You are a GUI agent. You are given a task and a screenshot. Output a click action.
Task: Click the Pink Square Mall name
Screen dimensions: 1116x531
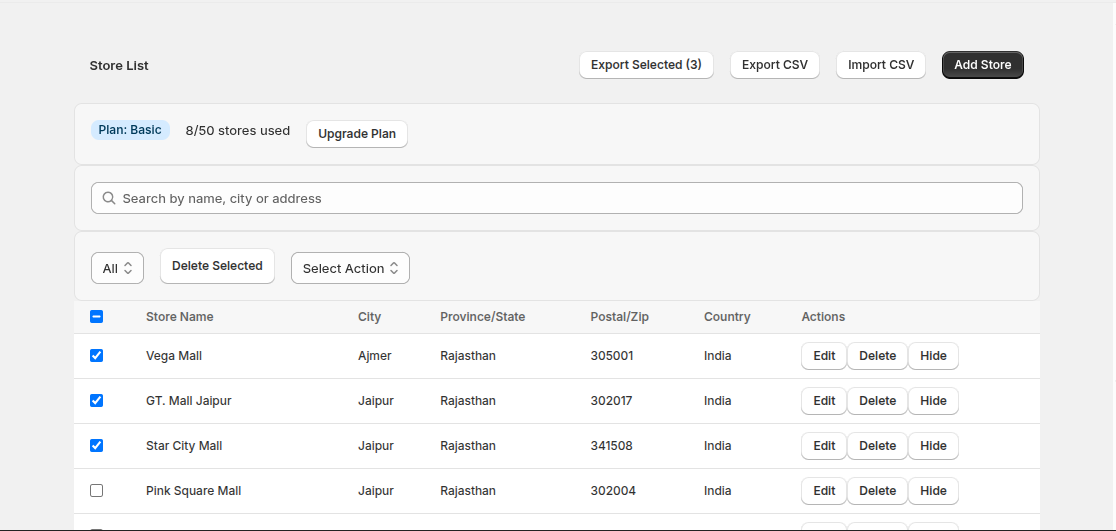194,490
